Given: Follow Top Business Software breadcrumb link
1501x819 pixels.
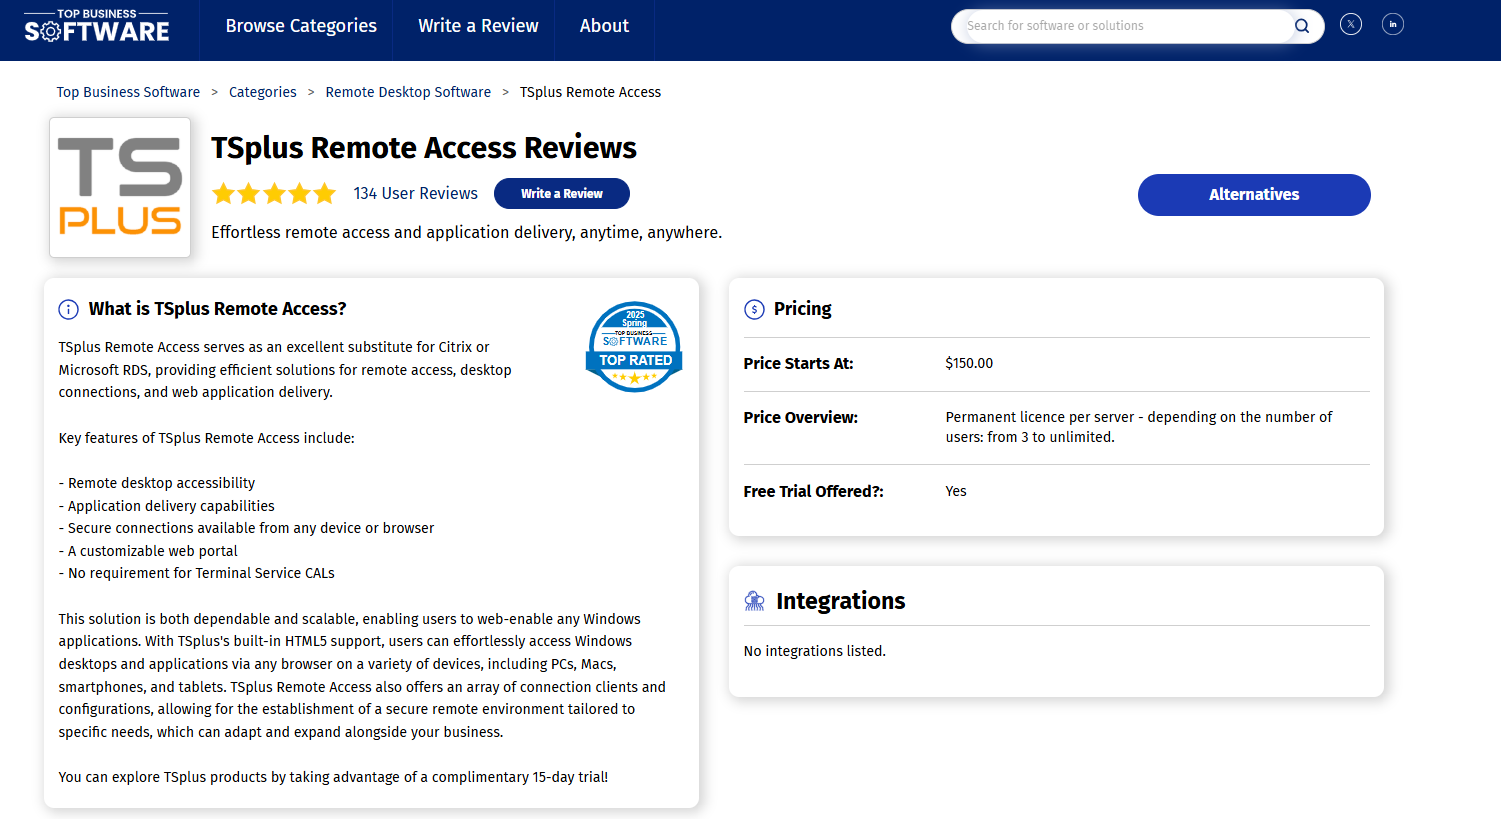Looking at the screenshot, I should coord(128,92).
